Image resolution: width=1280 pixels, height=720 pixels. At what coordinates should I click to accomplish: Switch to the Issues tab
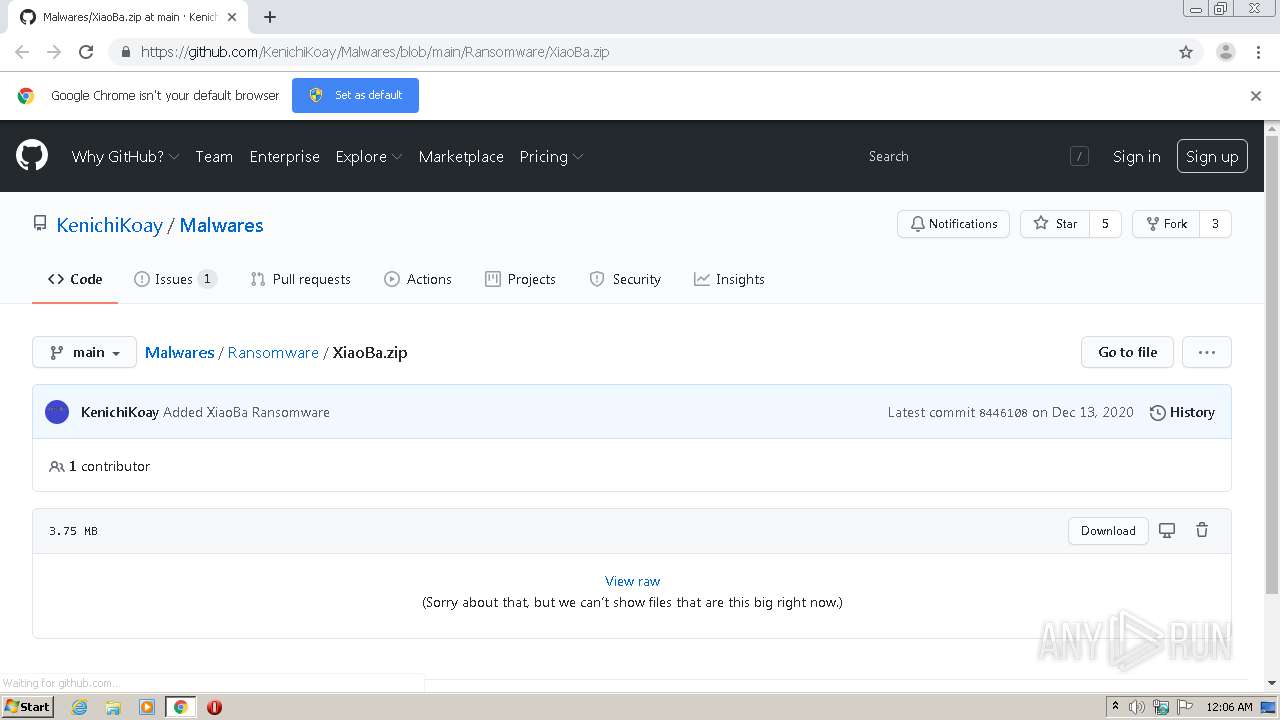pyautogui.click(x=175, y=279)
